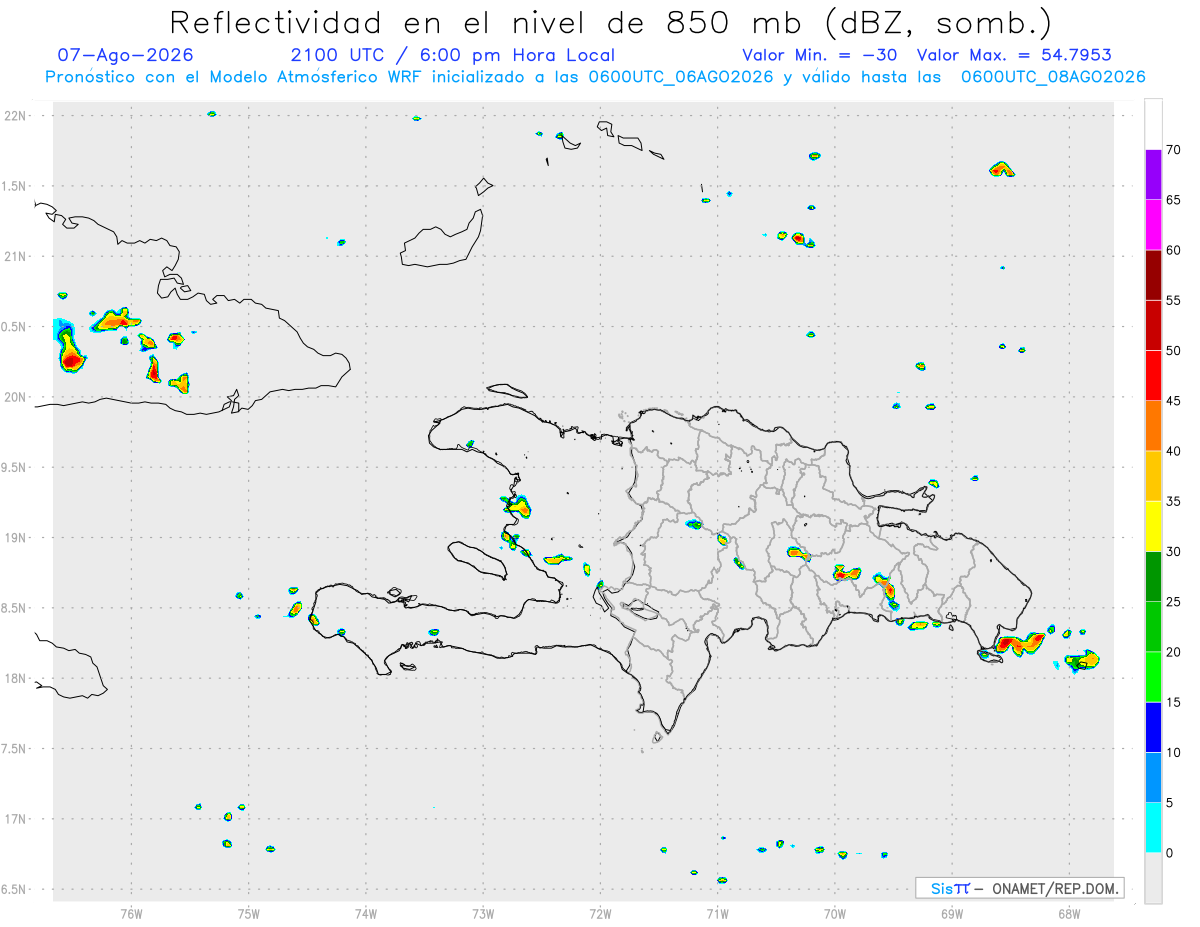The width and height of the screenshot is (1200, 927).
Task: Select the dark red 55–60 dBZ colorbar band
Action: 1153,275
